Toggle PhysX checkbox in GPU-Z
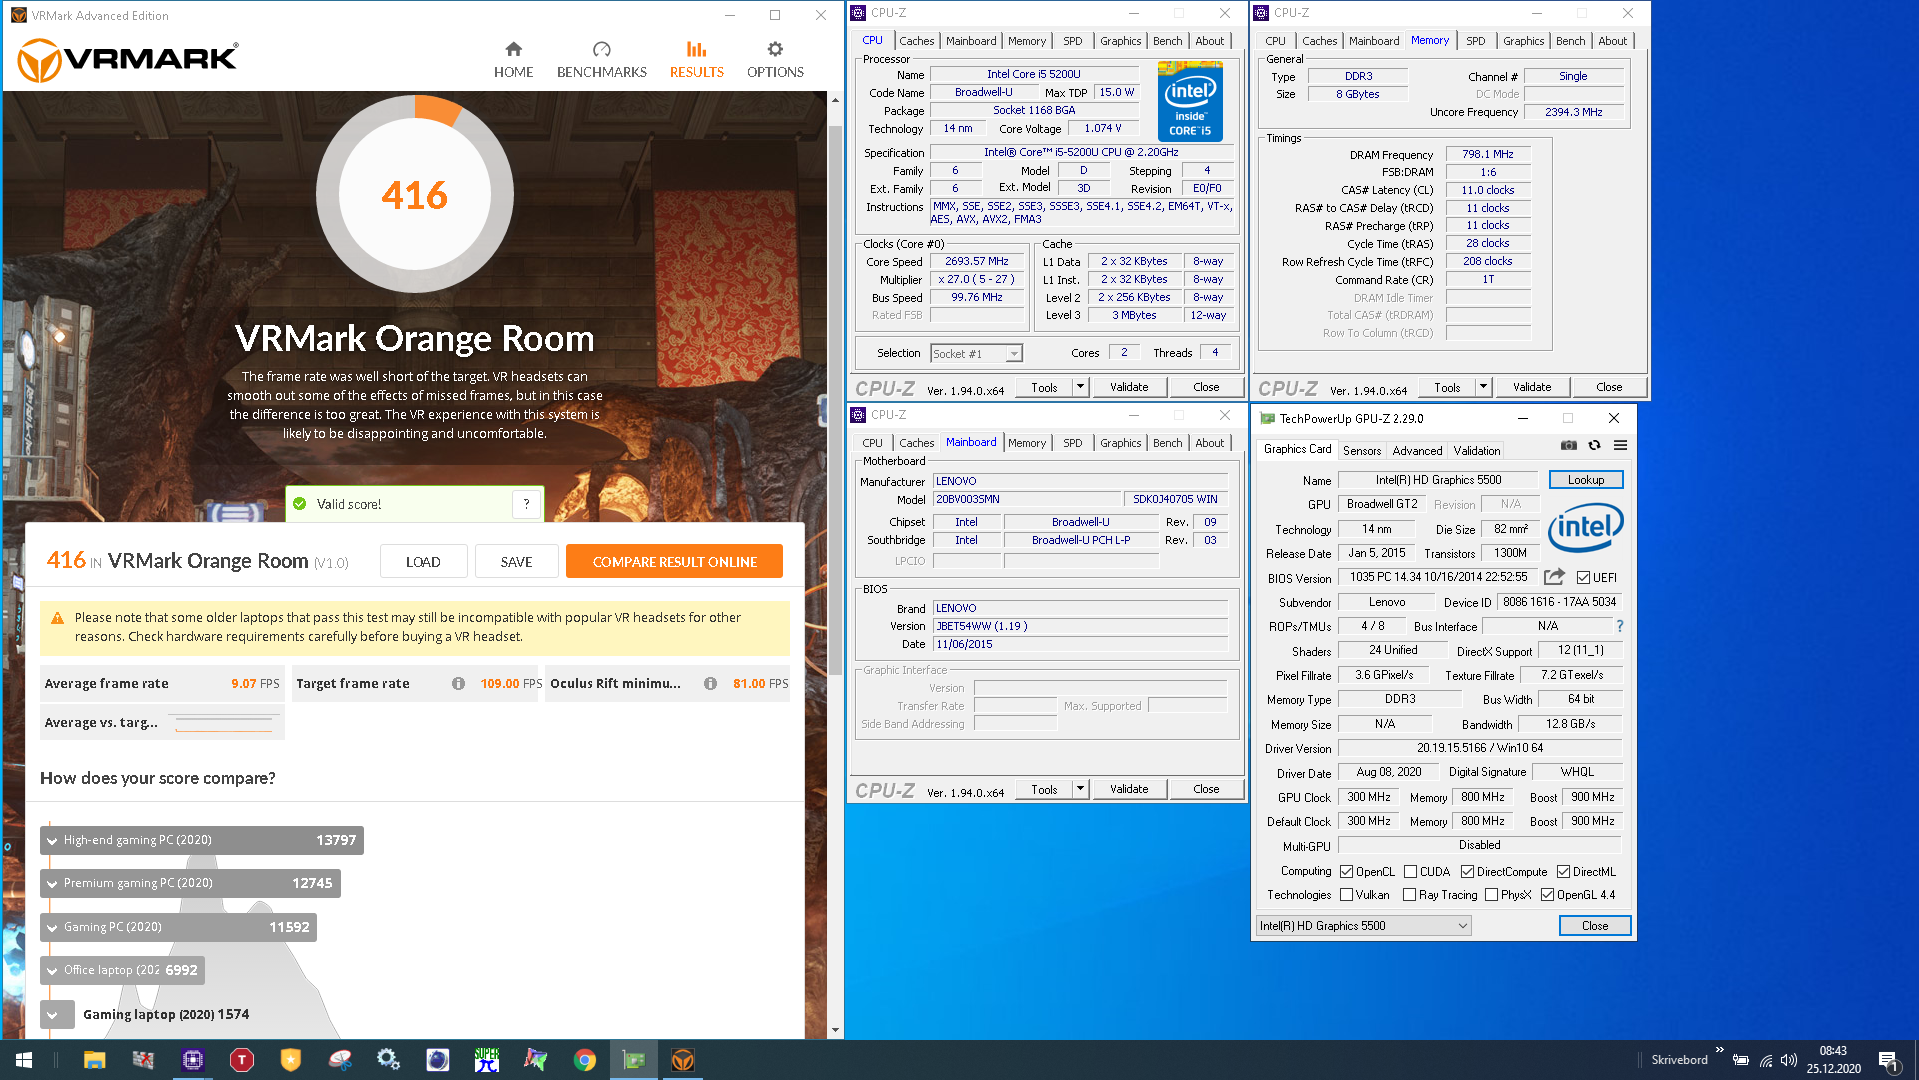The image size is (1919, 1080). point(1491,895)
